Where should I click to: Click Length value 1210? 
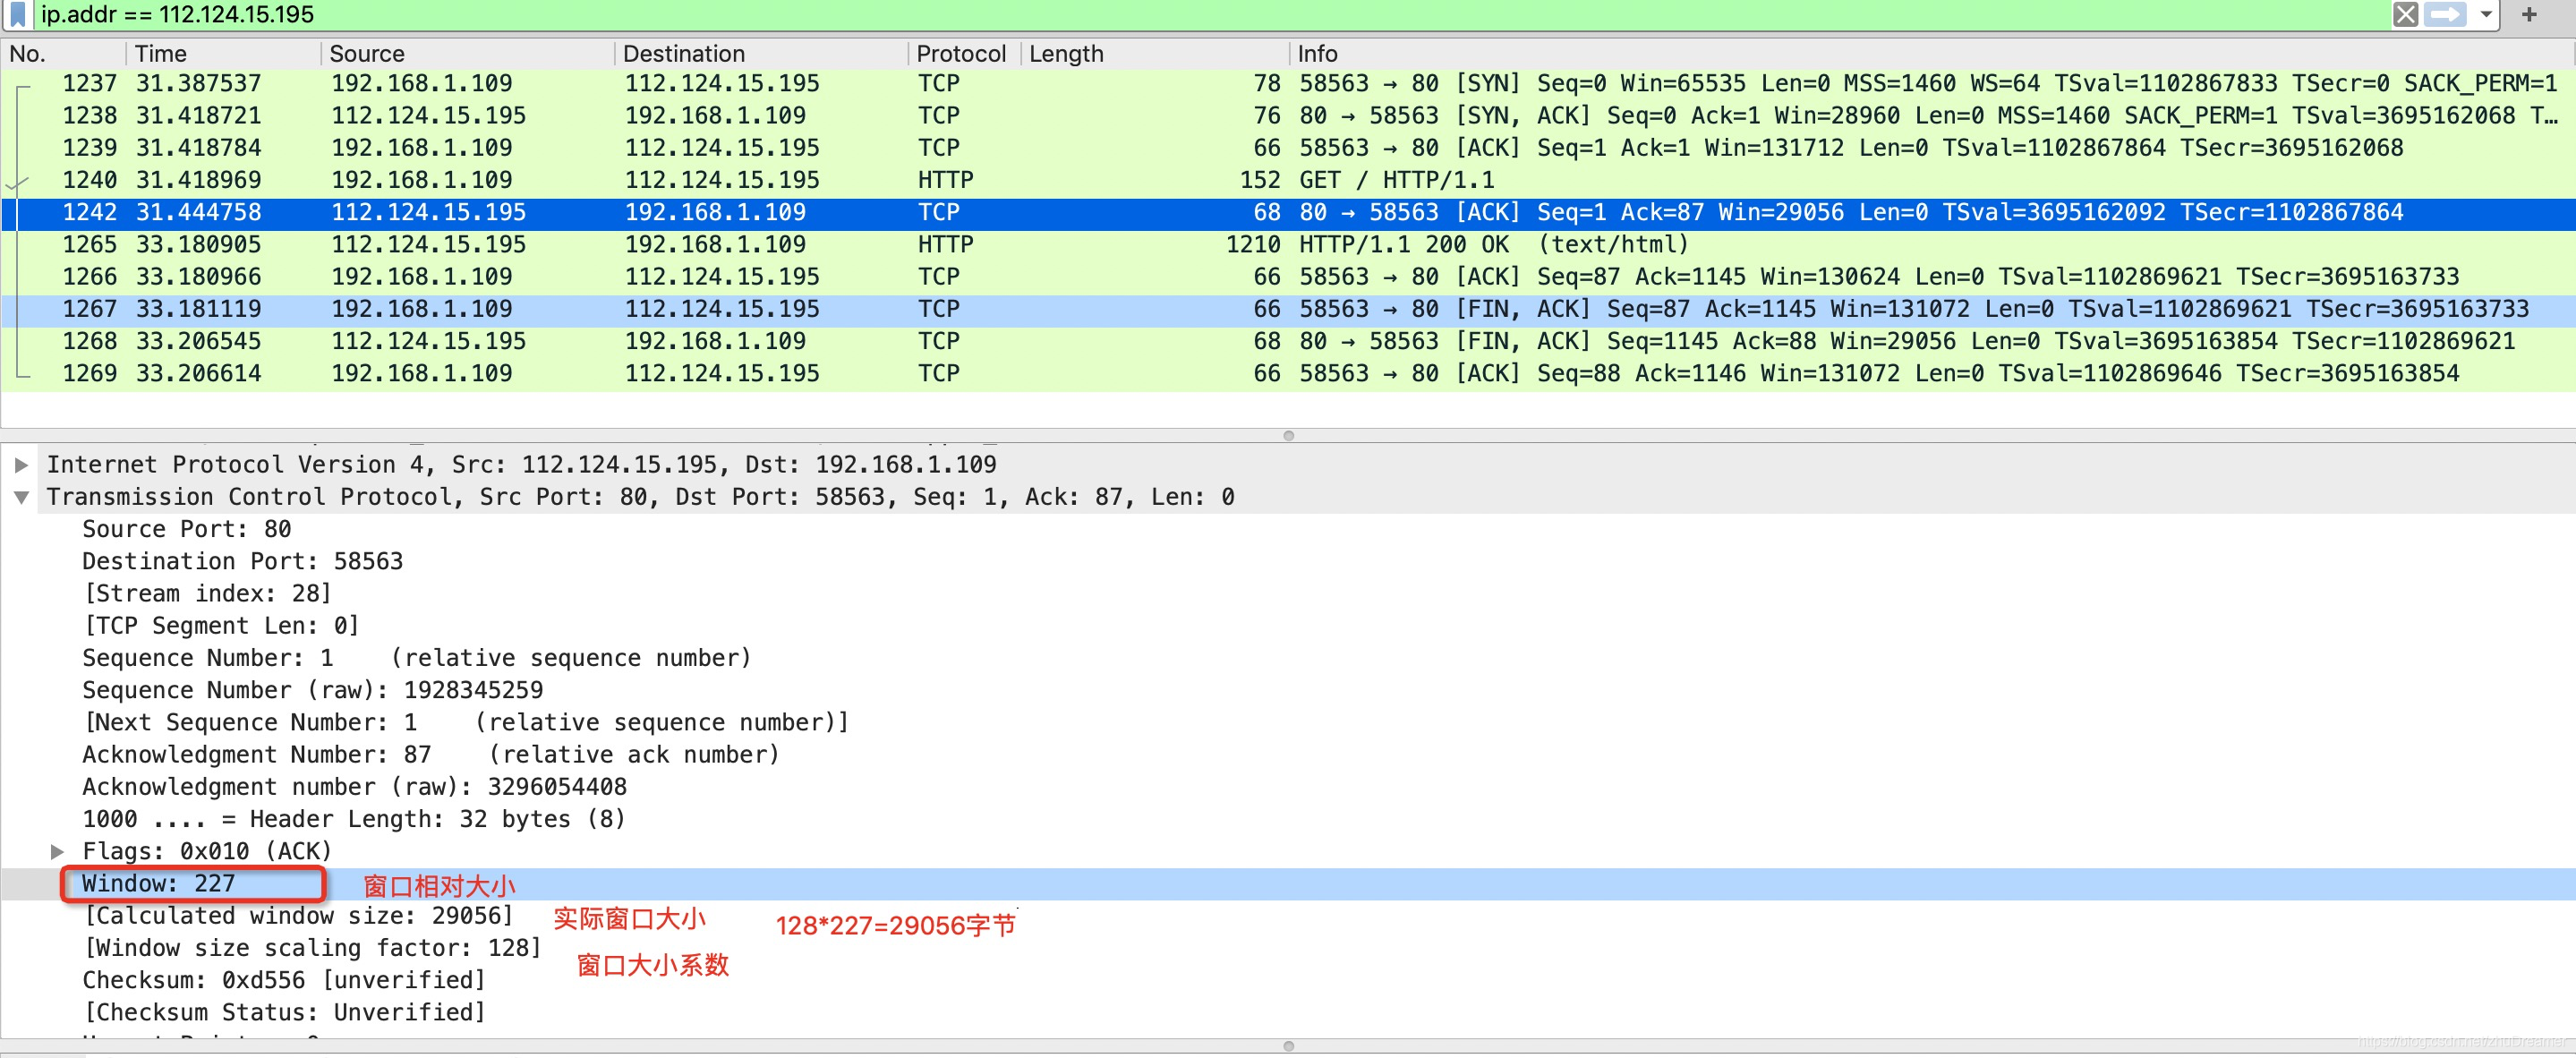(1253, 244)
